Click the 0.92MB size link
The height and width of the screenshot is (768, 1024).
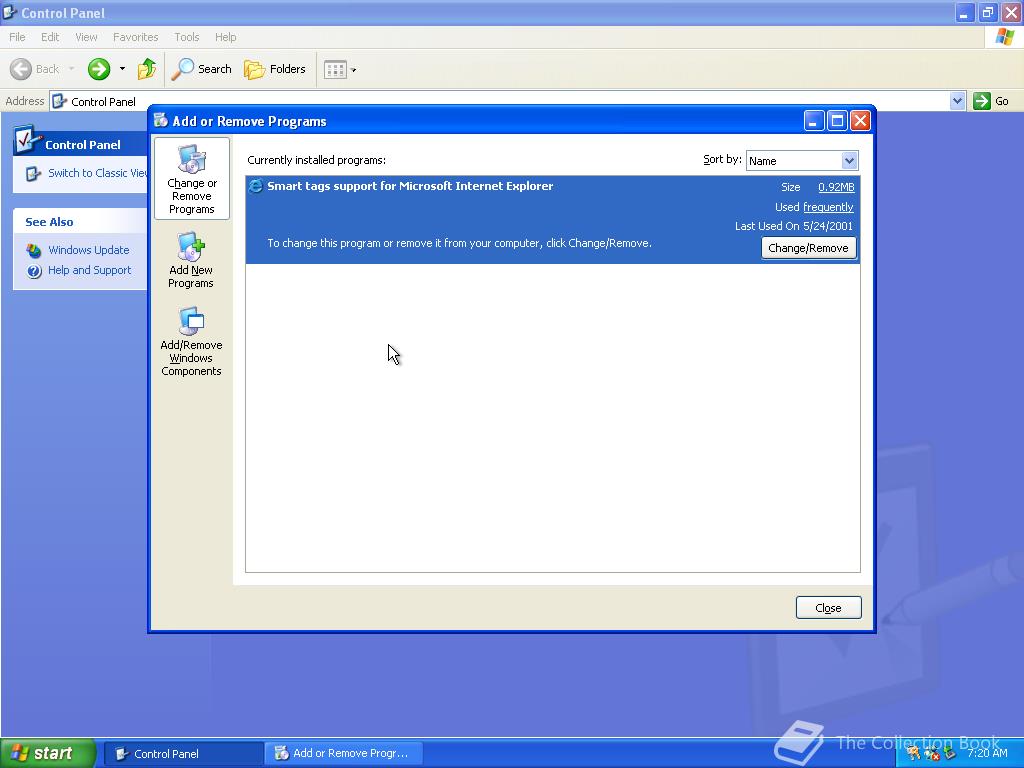(x=836, y=187)
